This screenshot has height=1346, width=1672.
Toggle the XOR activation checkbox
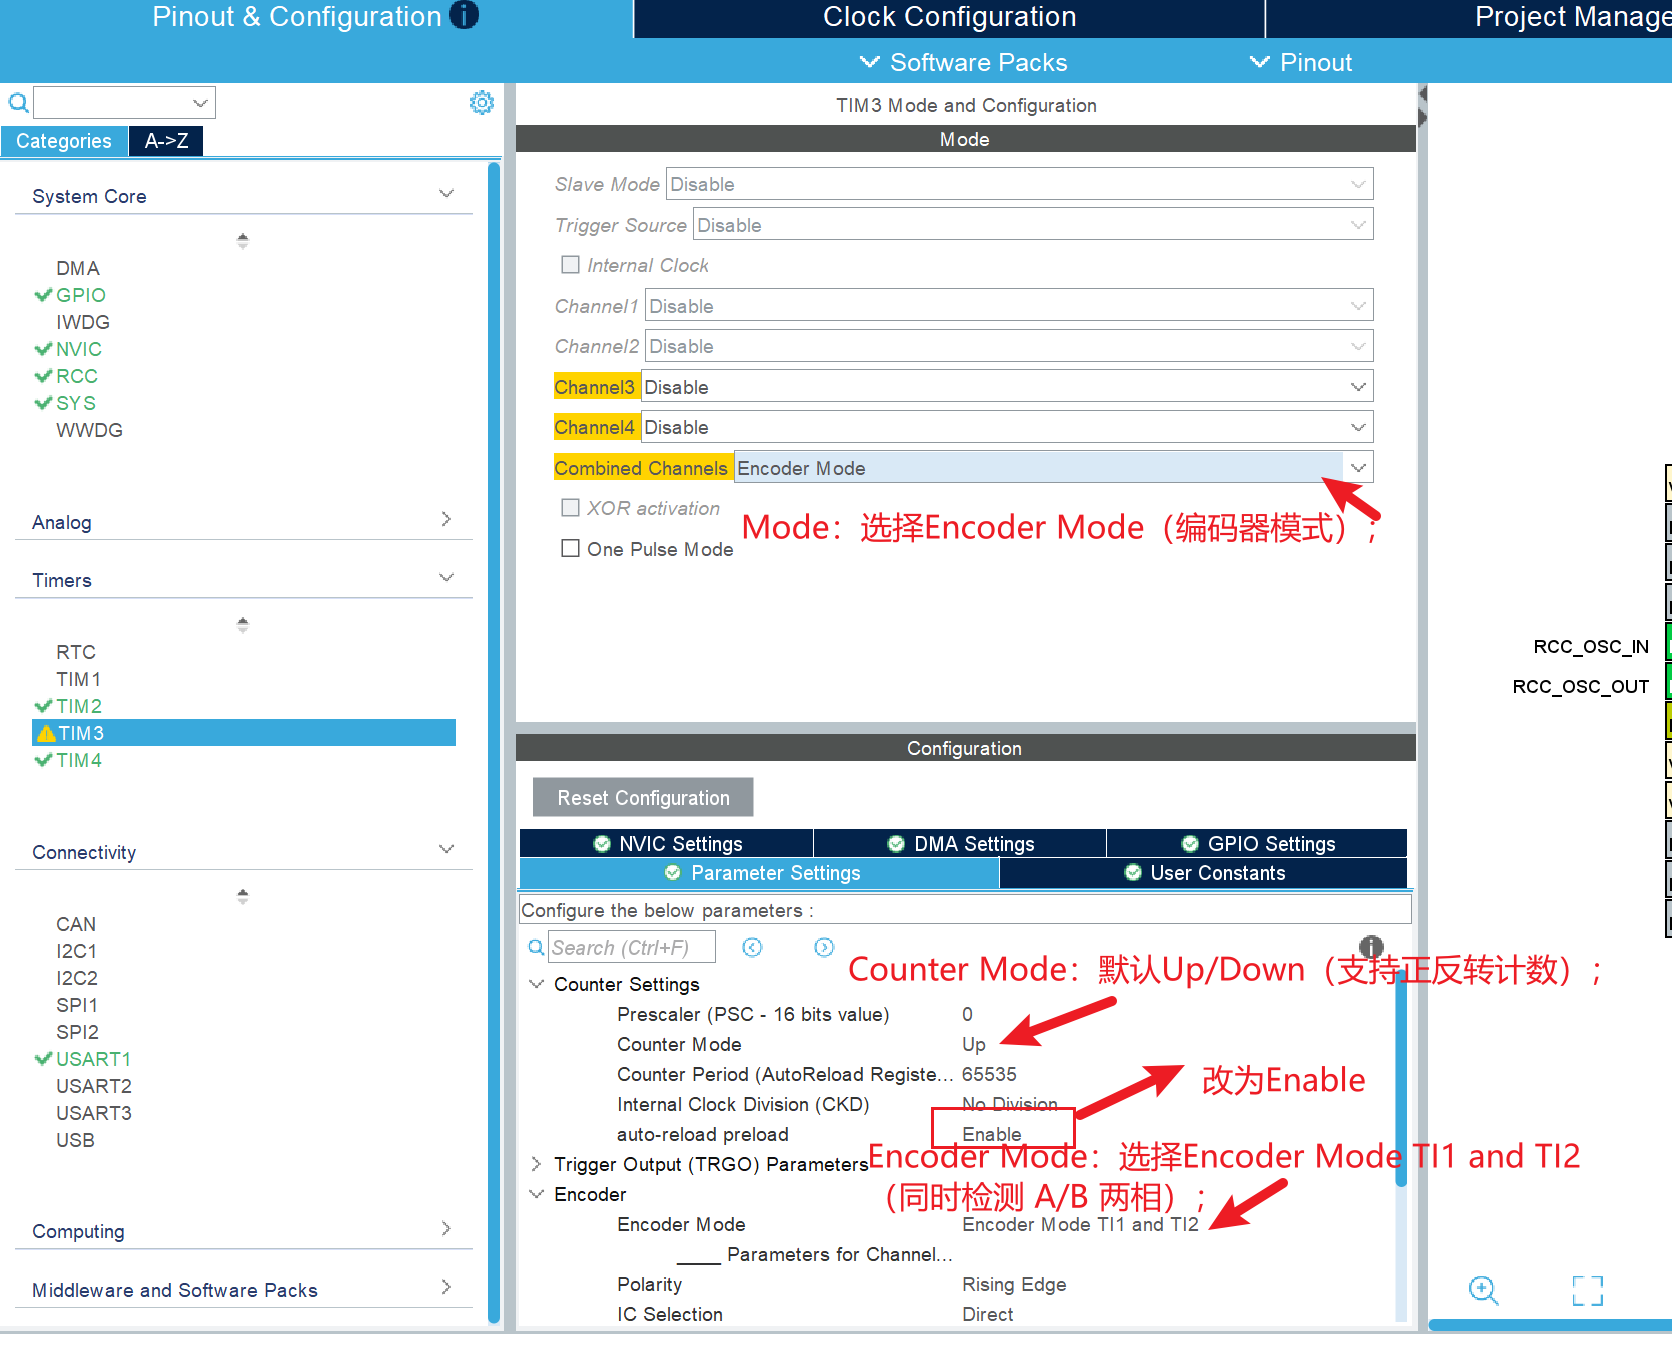point(570,508)
